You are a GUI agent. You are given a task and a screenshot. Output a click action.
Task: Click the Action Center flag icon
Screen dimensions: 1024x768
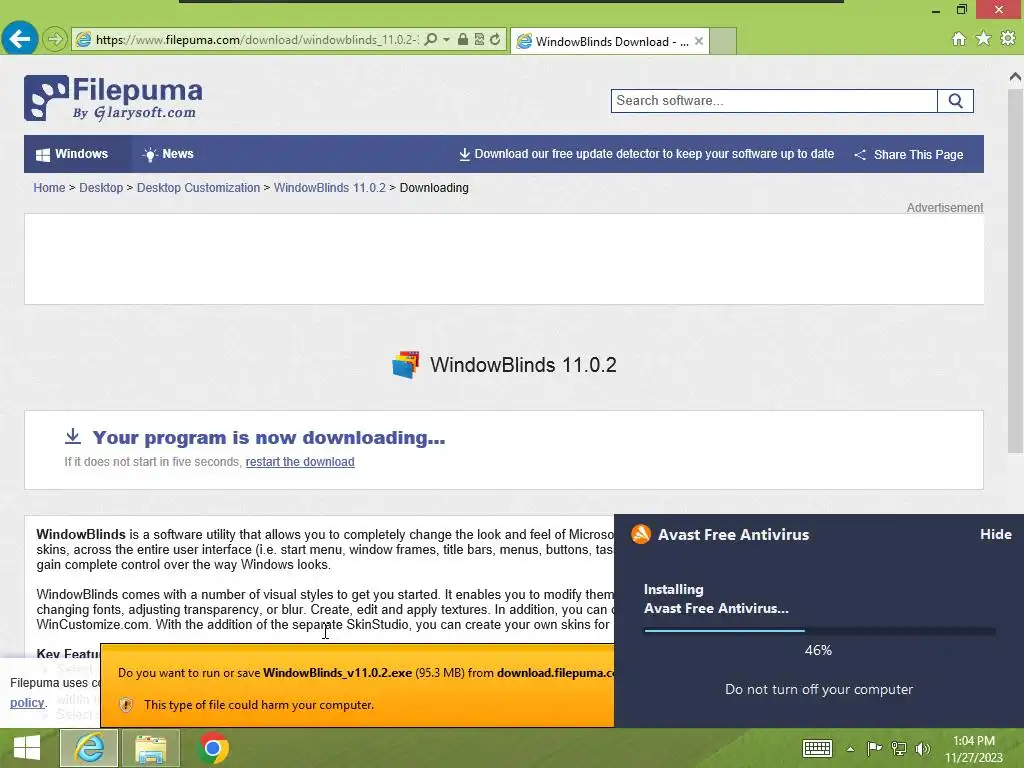coord(874,748)
